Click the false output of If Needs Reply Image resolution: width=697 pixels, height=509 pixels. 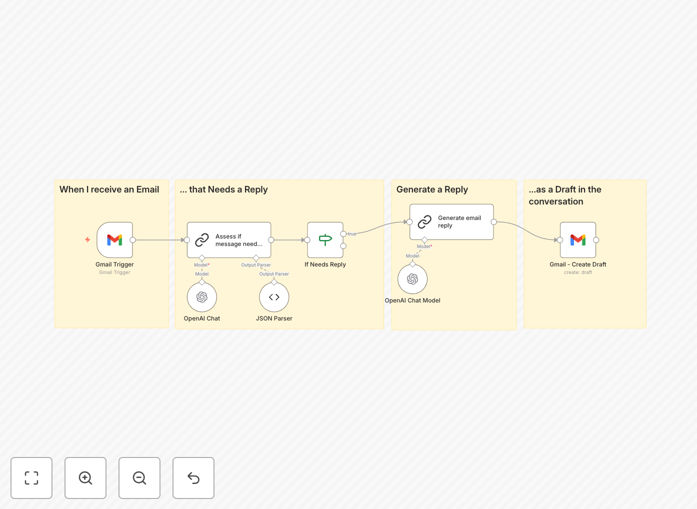tap(343, 246)
